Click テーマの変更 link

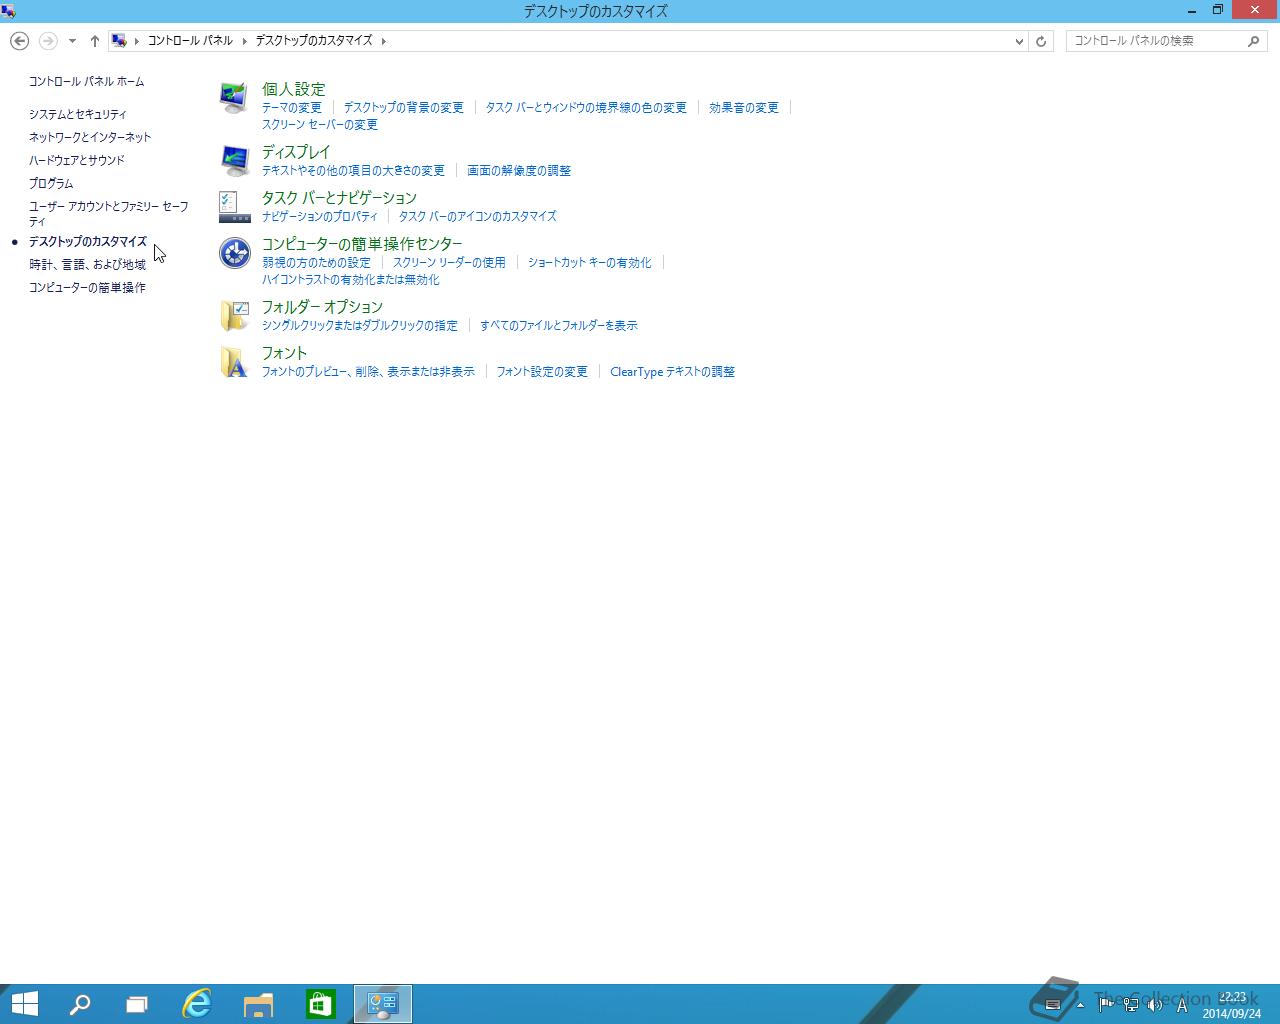pos(292,108)
